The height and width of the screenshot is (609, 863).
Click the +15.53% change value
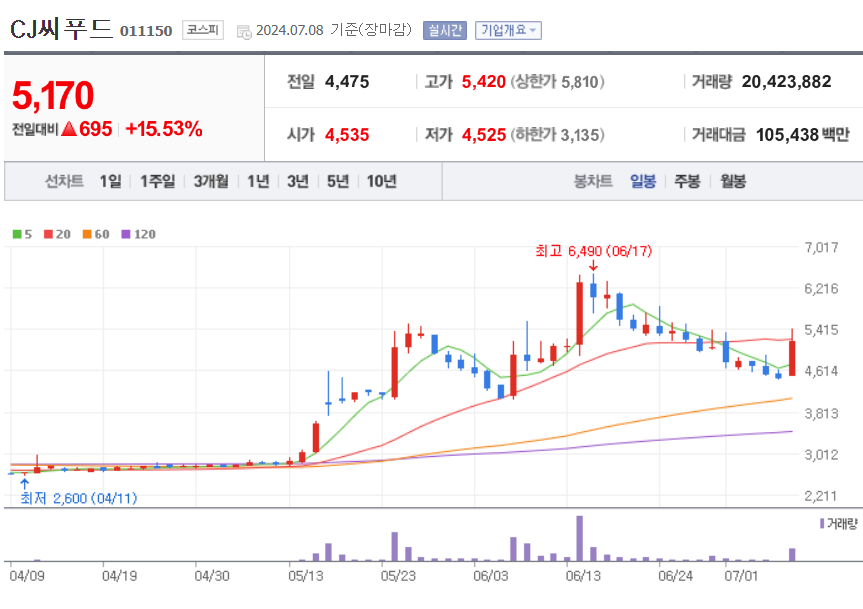coord(164,129)
